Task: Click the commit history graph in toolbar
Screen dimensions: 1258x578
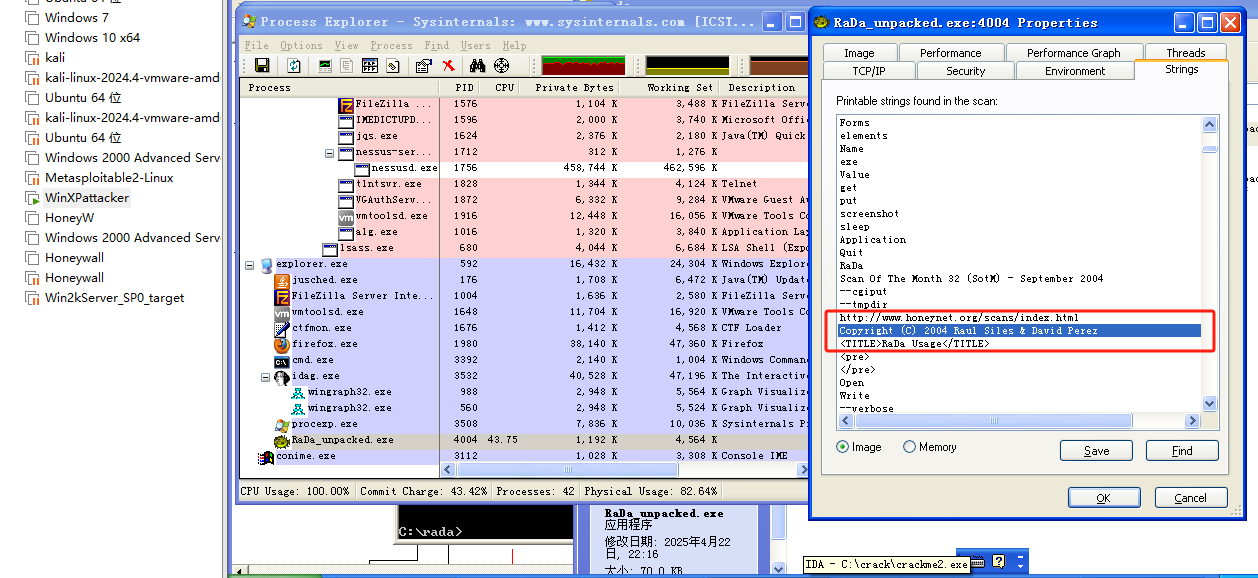Action: coord(687,65)
